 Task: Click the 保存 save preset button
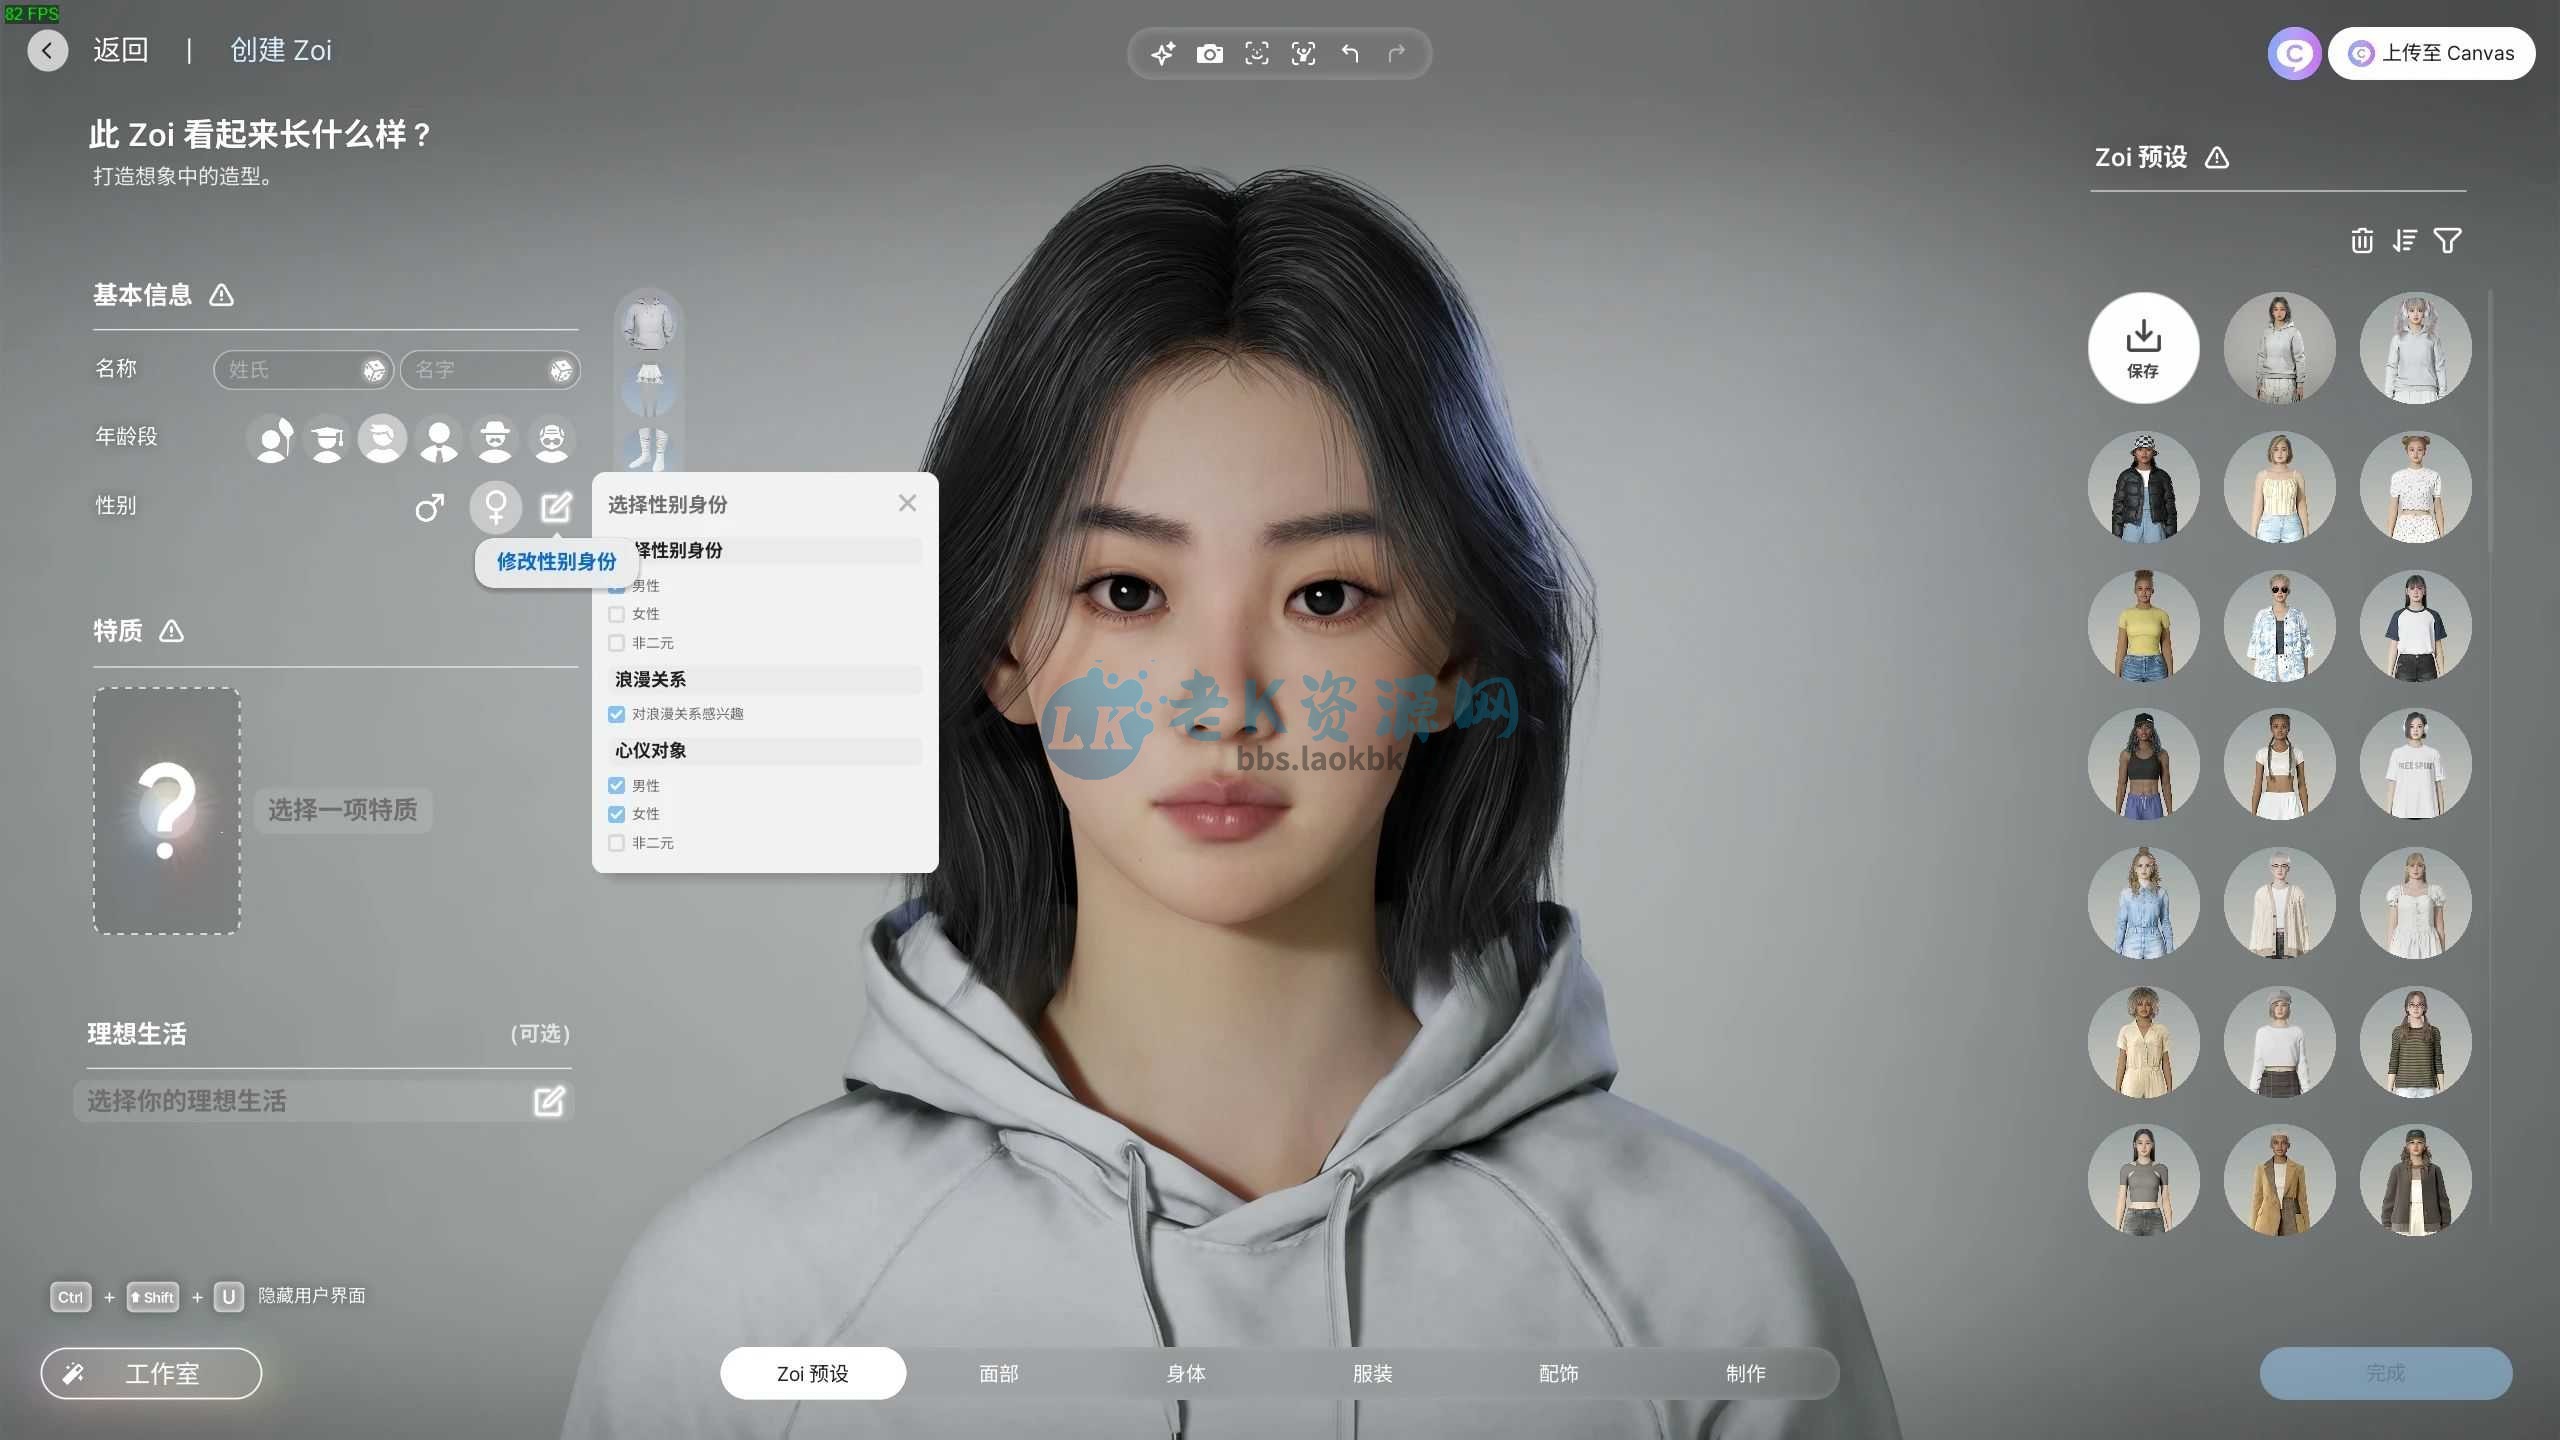click(x=2143, y=348)
